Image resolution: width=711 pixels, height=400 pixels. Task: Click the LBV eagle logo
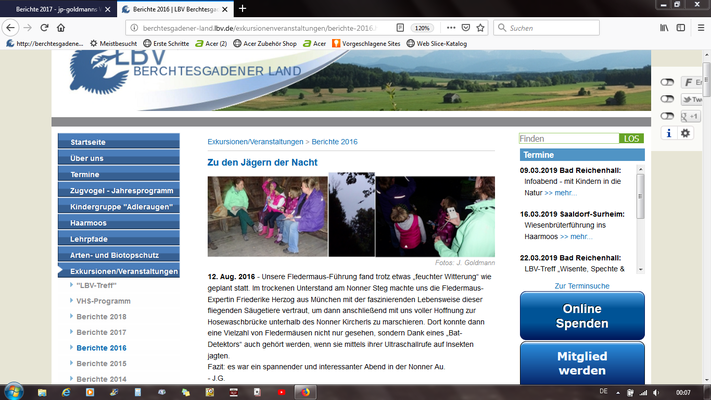point(99,72)
